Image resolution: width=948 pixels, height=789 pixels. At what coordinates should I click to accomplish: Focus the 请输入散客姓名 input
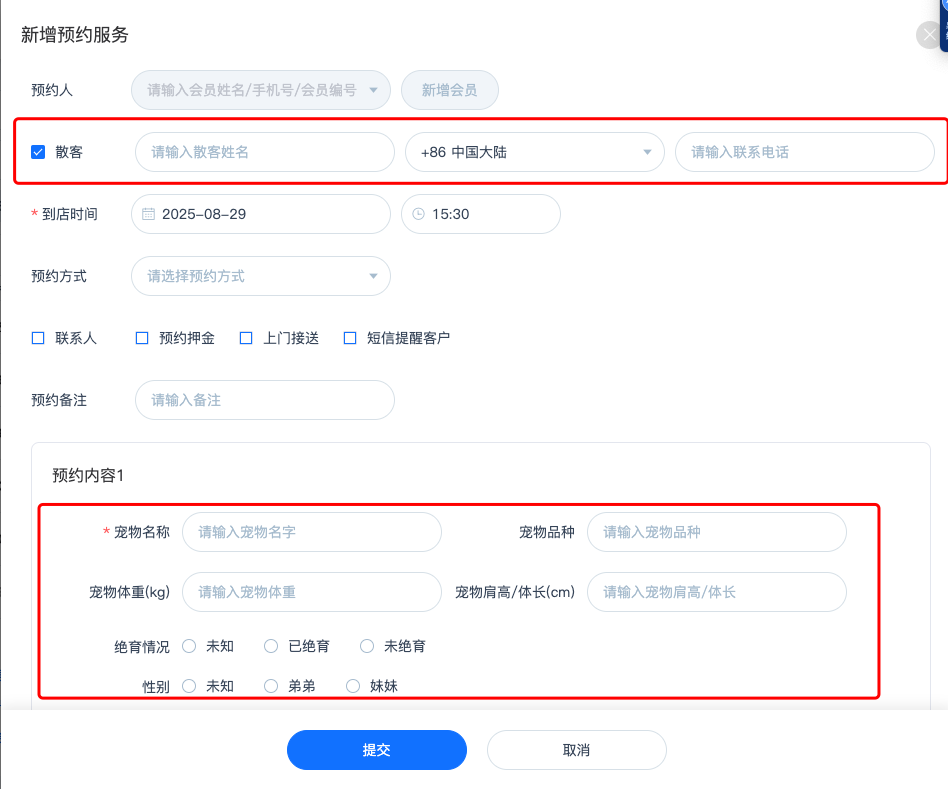click(x=265, y=152)
